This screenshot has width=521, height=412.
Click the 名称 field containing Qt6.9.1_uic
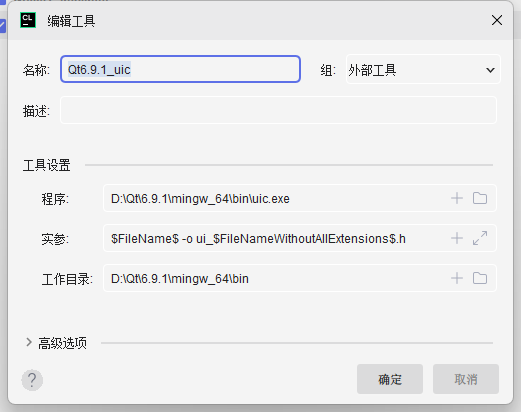tap(180, 69)
